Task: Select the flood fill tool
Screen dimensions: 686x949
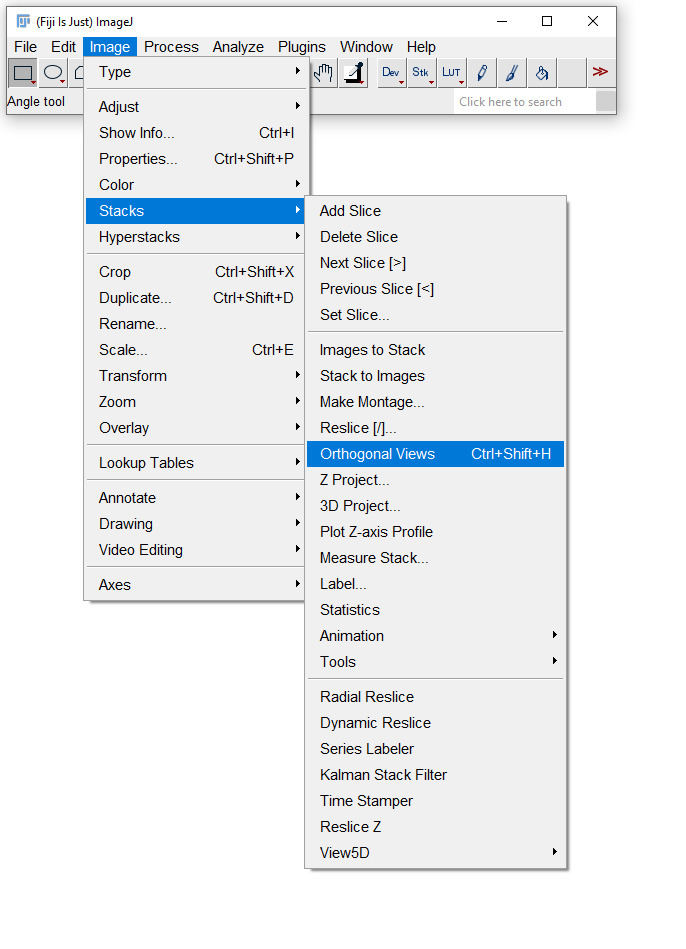Action: click(x=542, y=72)
